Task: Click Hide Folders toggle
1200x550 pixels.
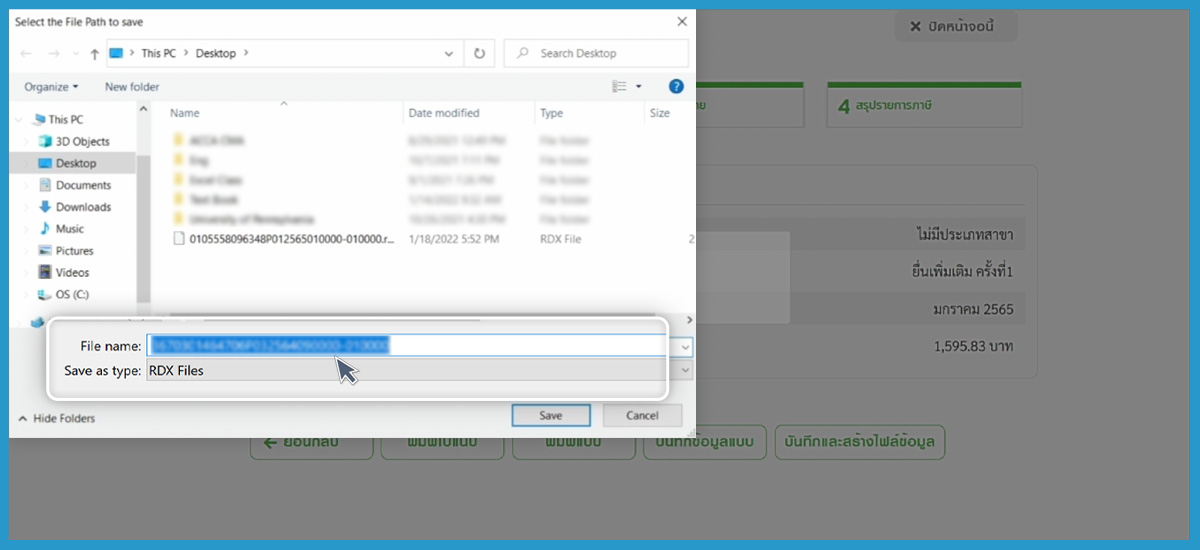Action: click(56, 418)
